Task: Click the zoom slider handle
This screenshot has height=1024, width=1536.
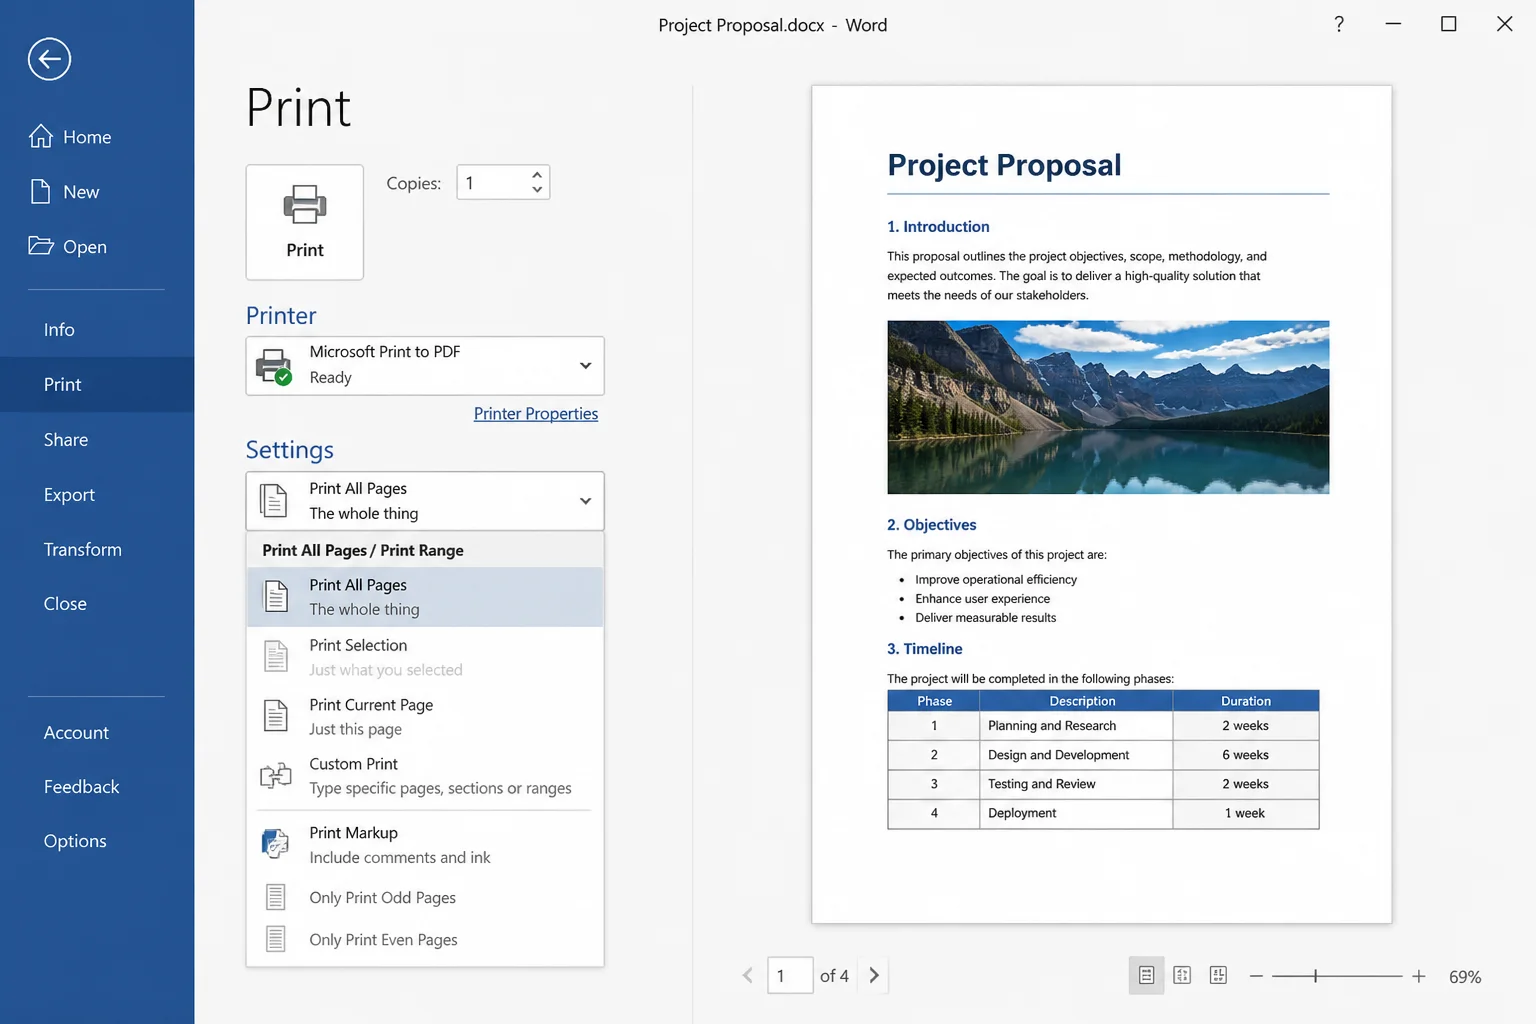Action: point(1315,976)
